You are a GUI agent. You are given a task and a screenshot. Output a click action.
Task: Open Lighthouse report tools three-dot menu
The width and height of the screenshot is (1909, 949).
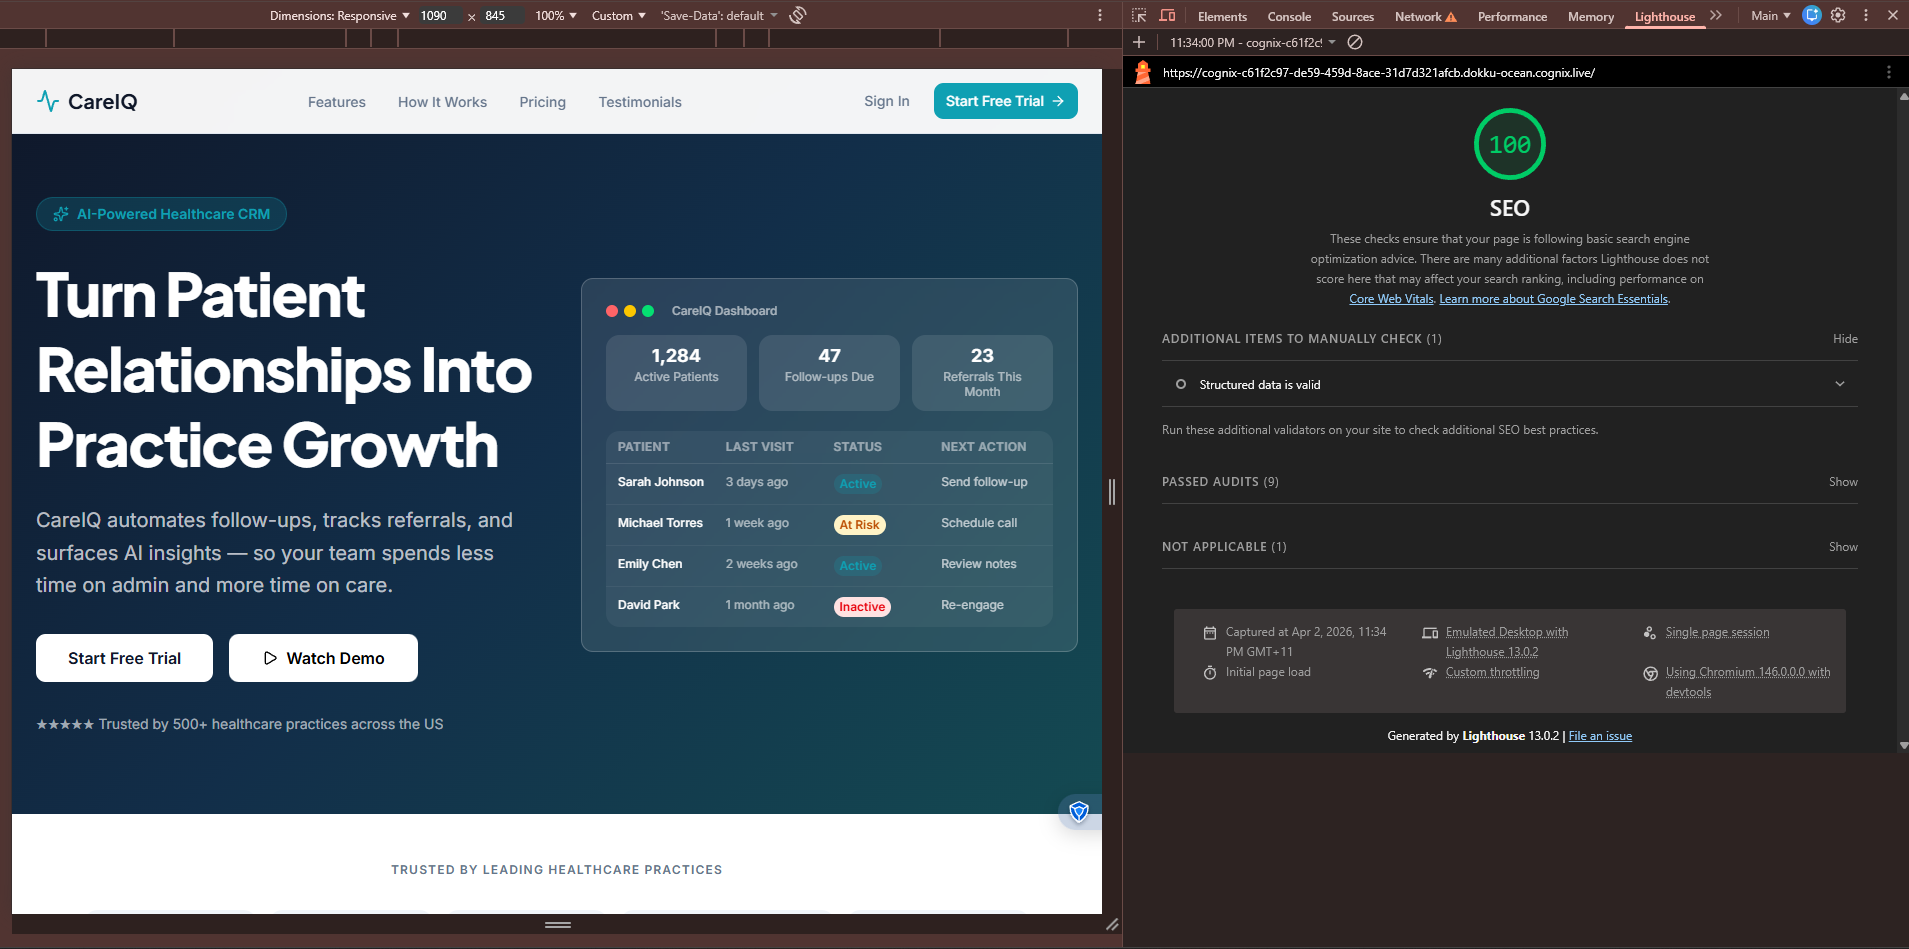click(x=1888, y=72)
